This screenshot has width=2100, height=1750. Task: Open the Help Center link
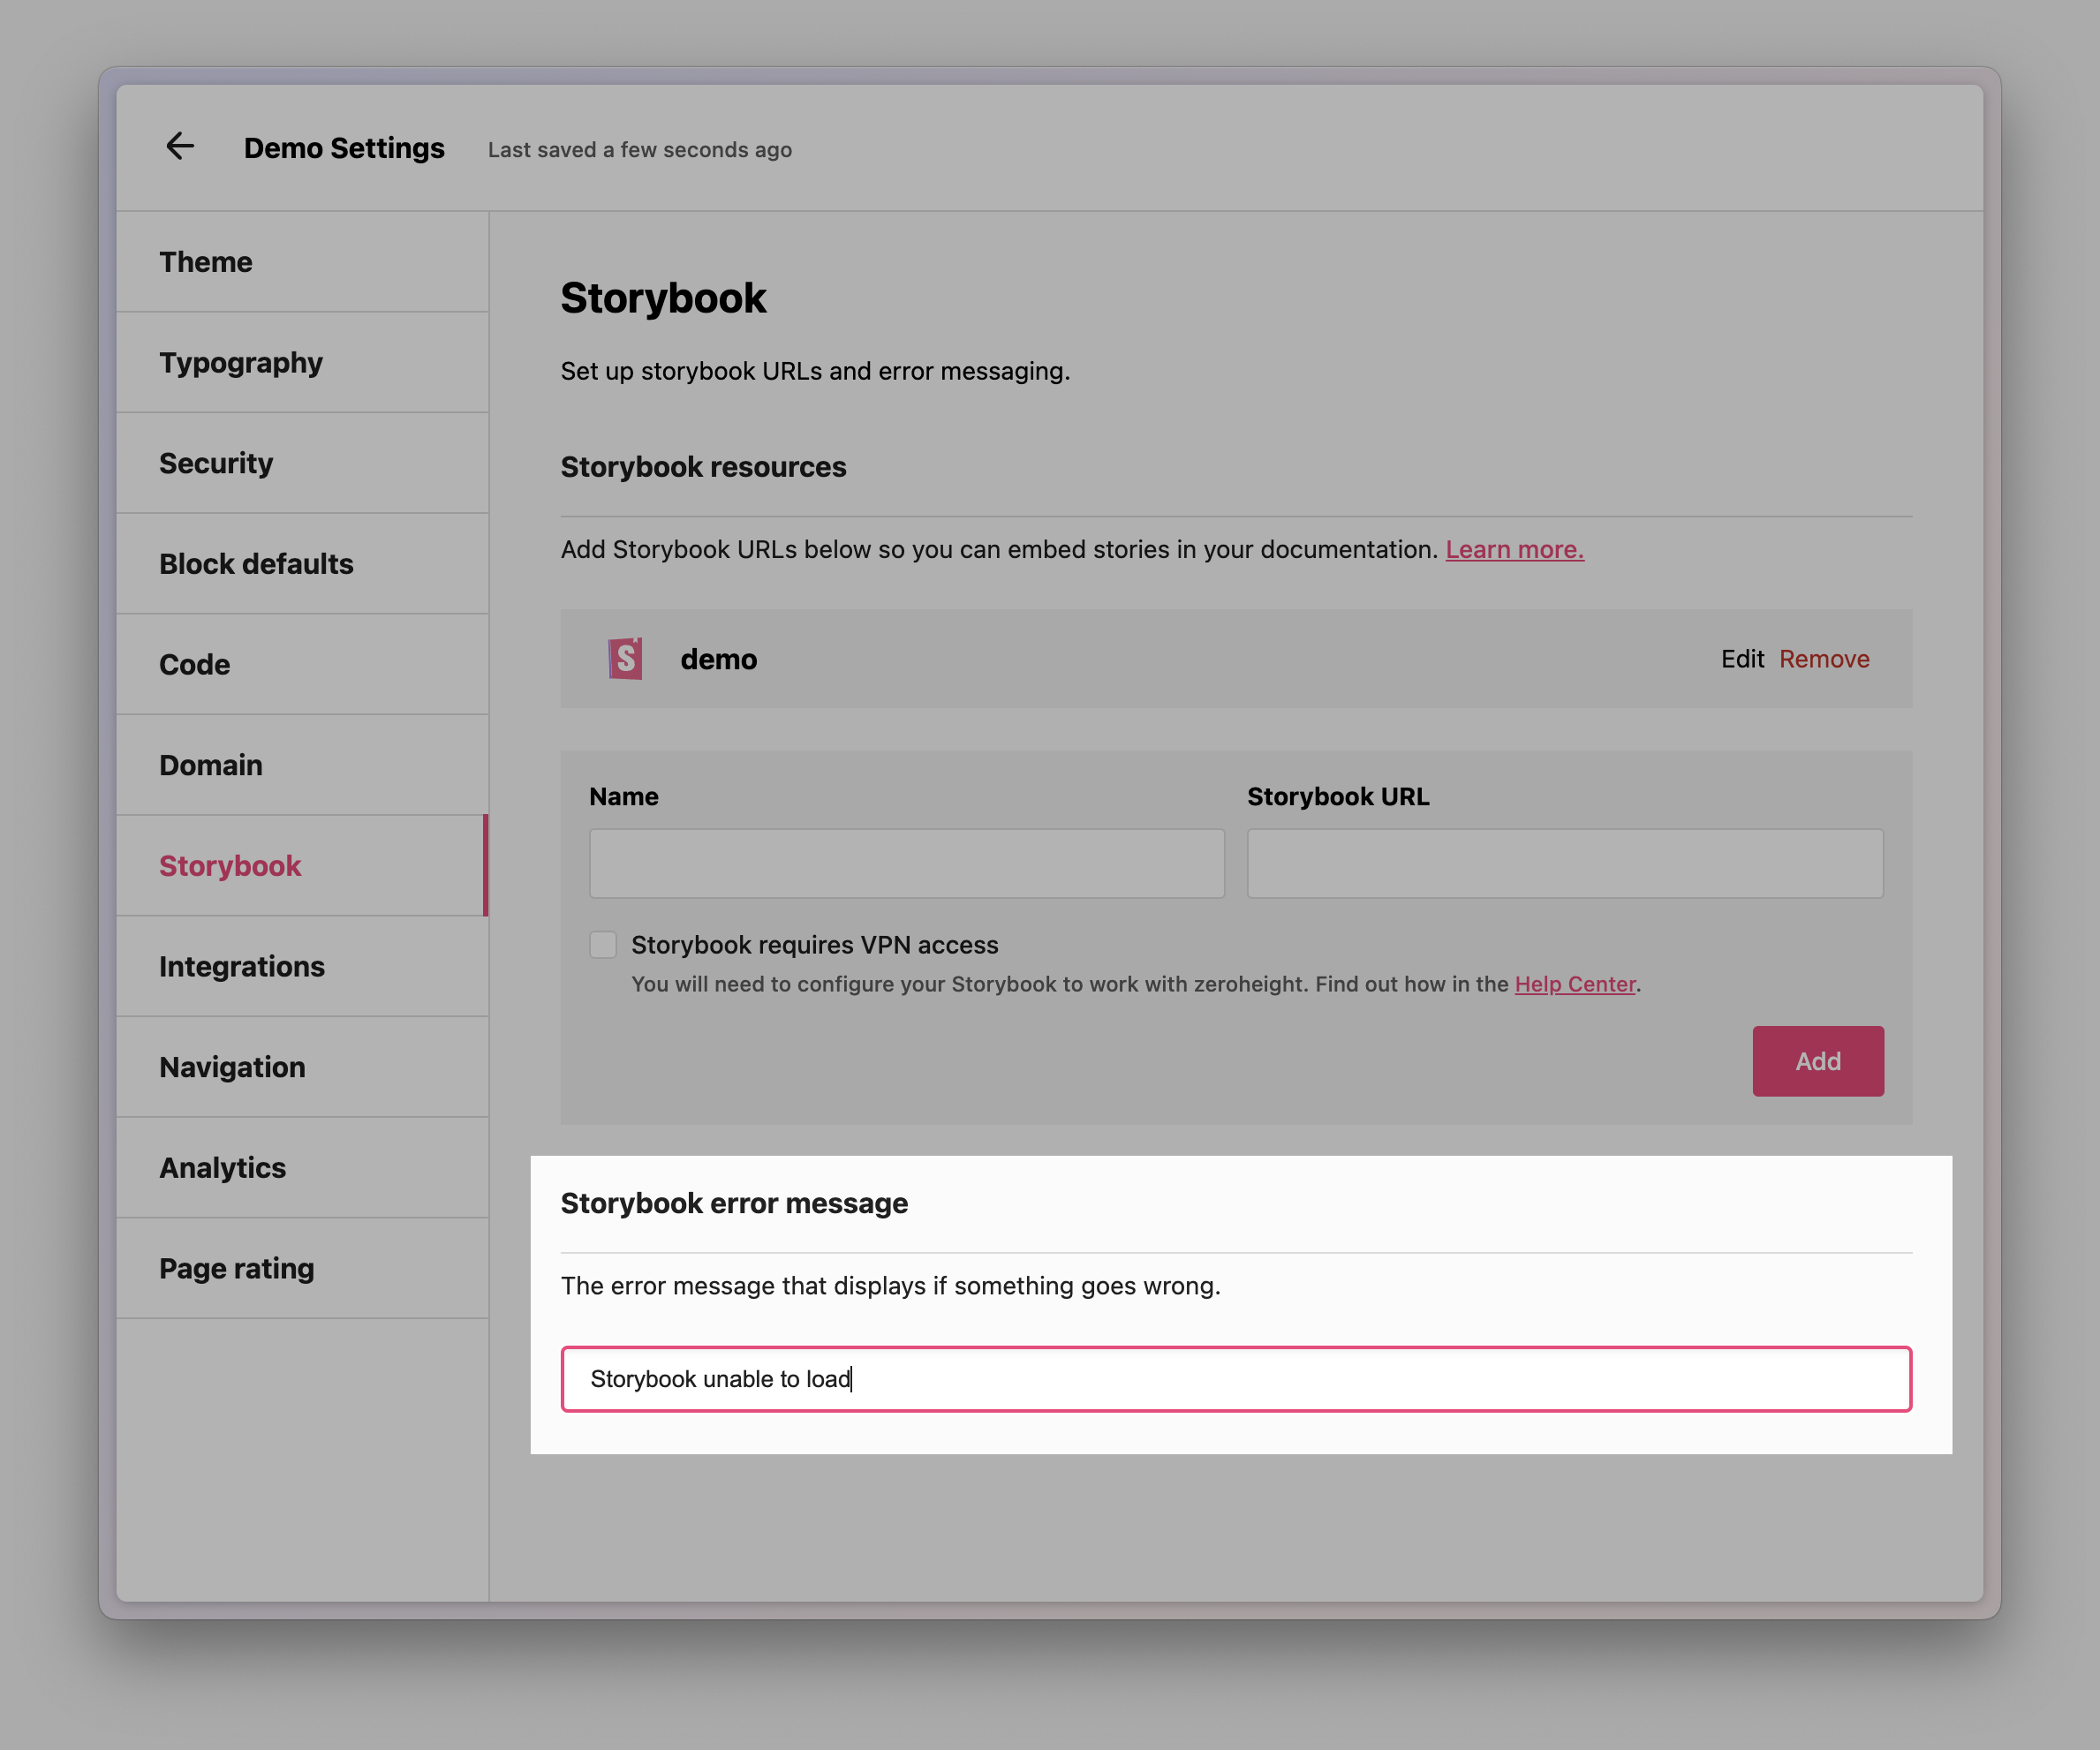pyautogui.click(x=1575, y=984)
